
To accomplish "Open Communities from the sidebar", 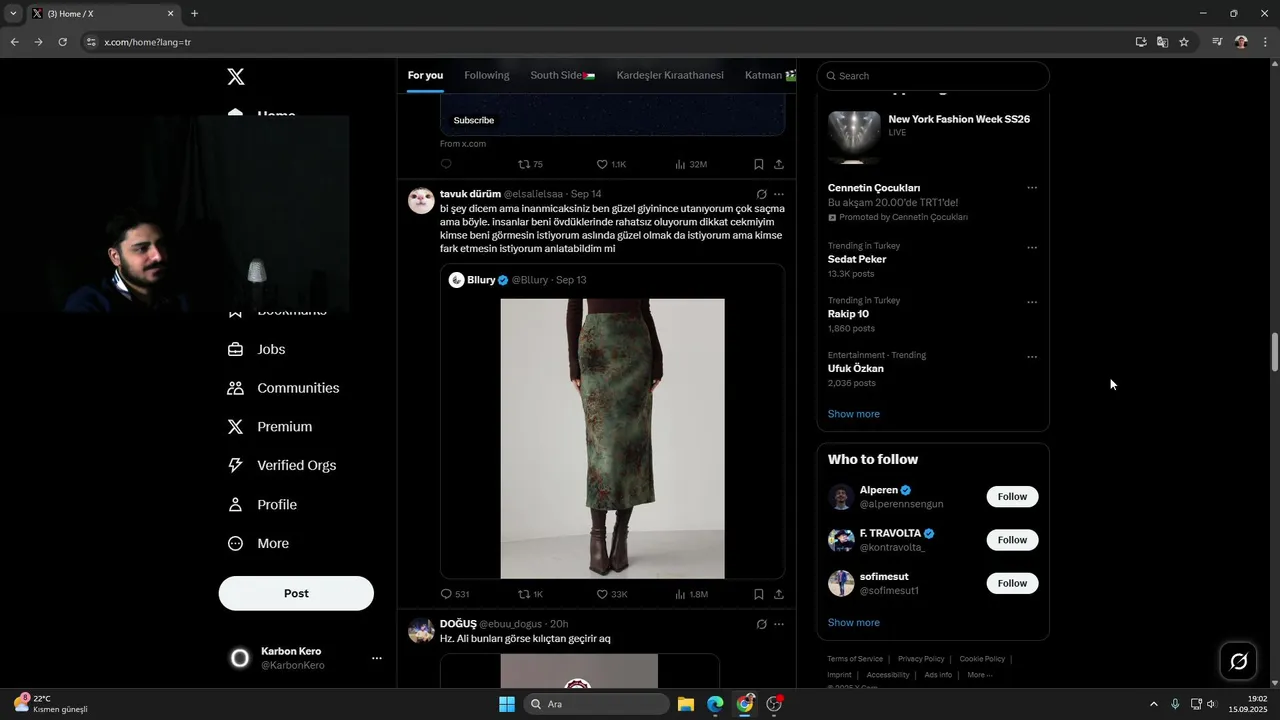I will 284,388.
